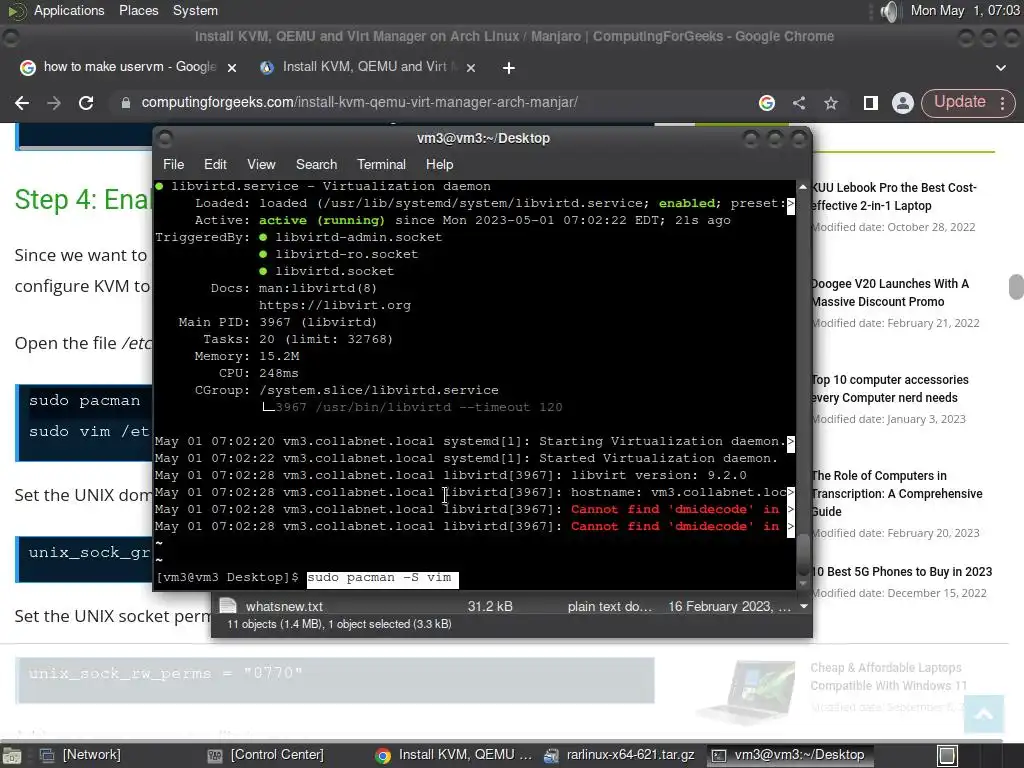1024x768 pixels.
Task: Open the Places menu in top panel
Action: pyautogui.click(x=138, y=10)
